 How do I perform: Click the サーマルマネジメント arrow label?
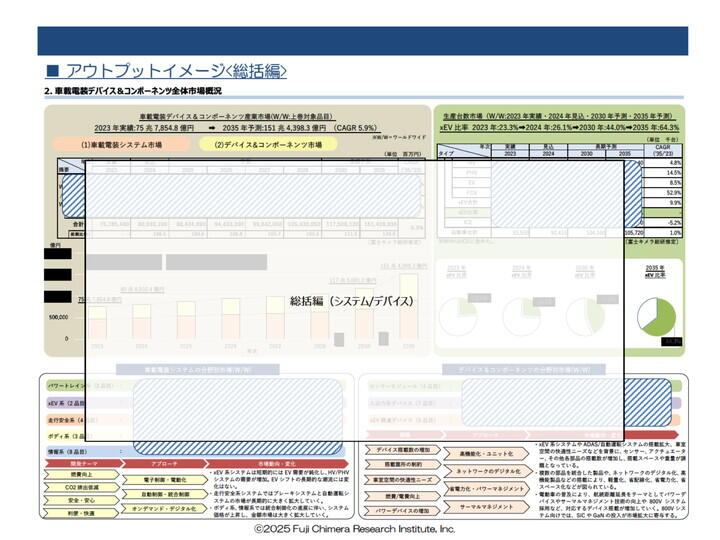487,507
